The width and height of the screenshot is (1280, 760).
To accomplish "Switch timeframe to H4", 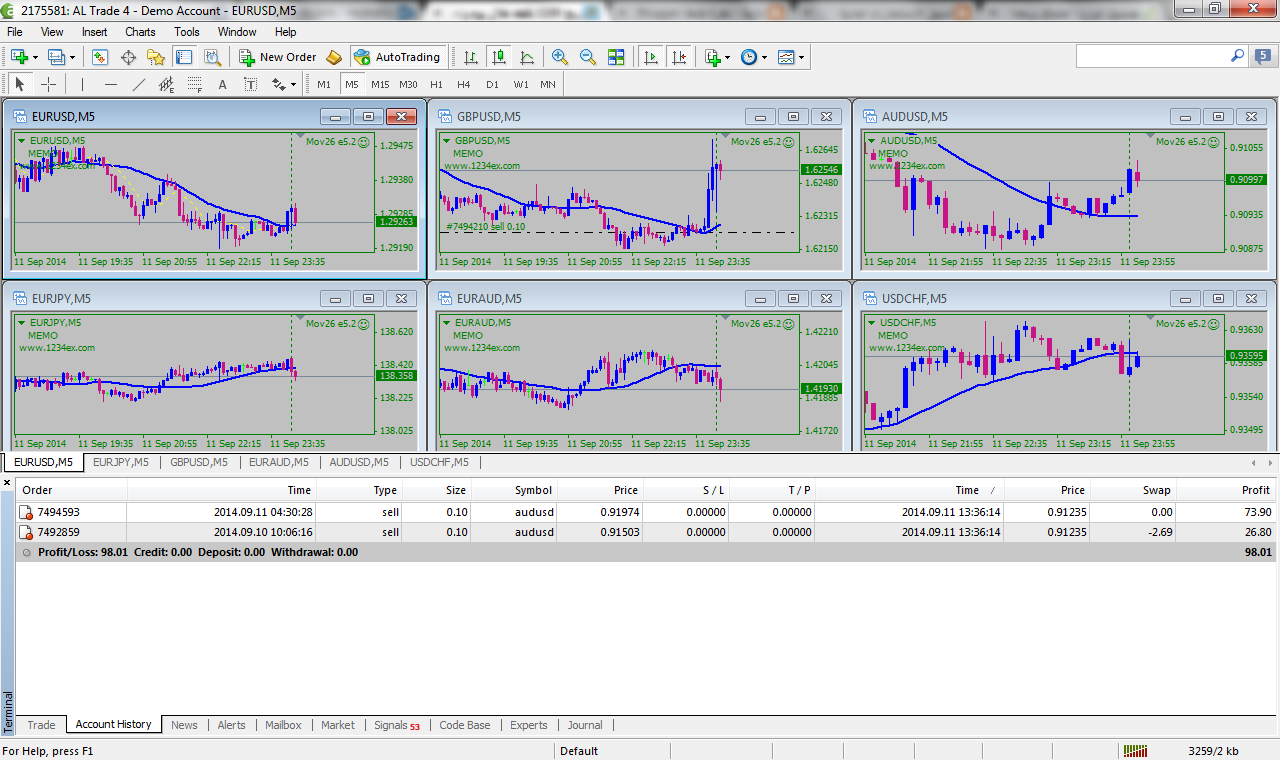I will 464,84.
